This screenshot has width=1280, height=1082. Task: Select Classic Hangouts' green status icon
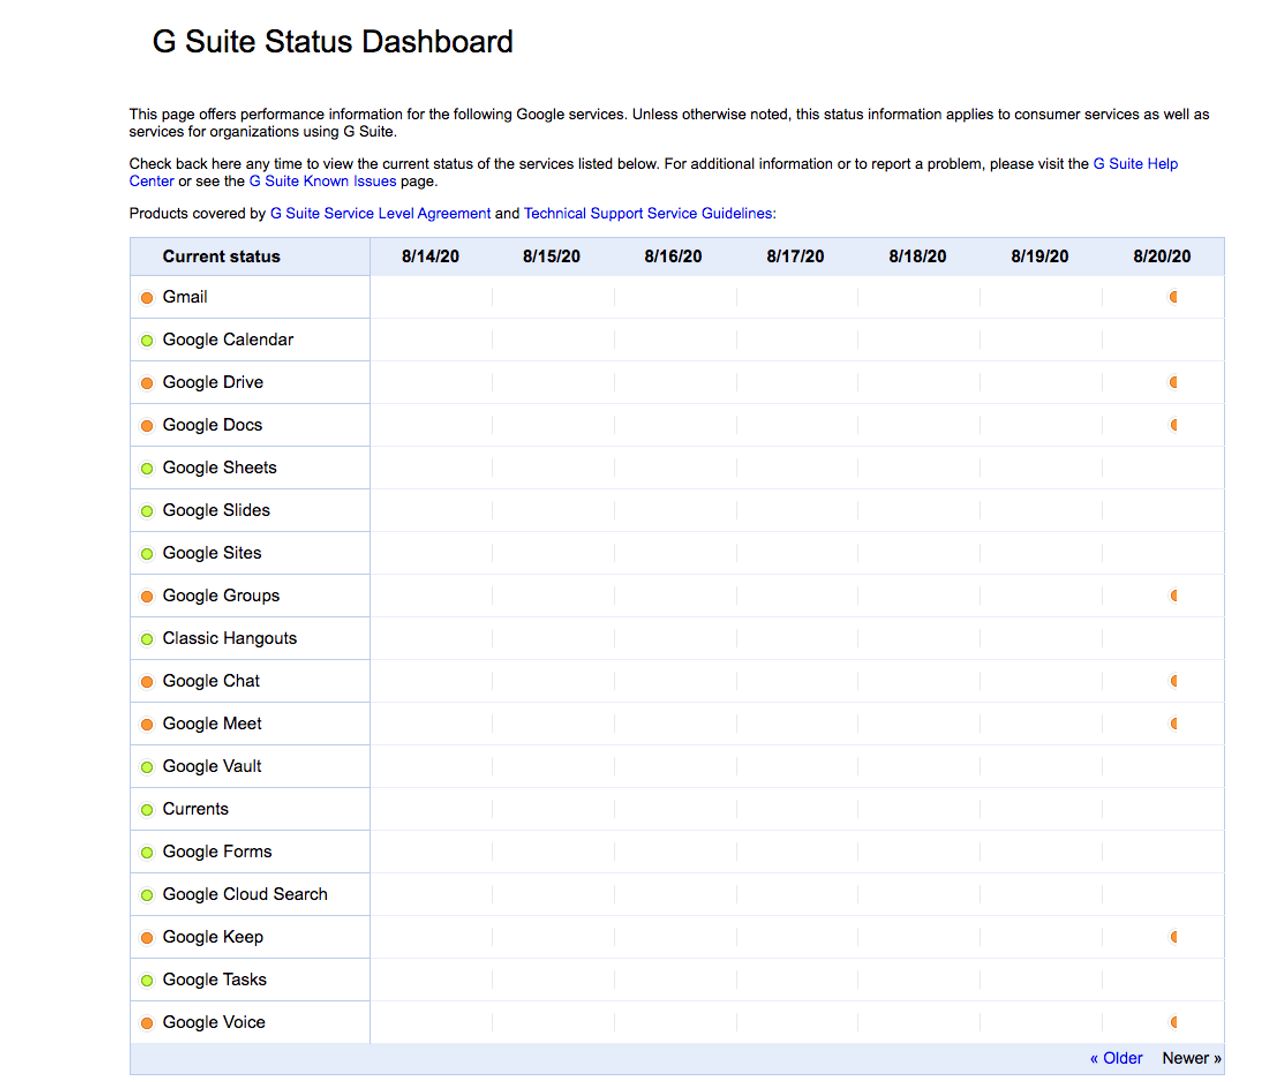[x=146, y=638]
